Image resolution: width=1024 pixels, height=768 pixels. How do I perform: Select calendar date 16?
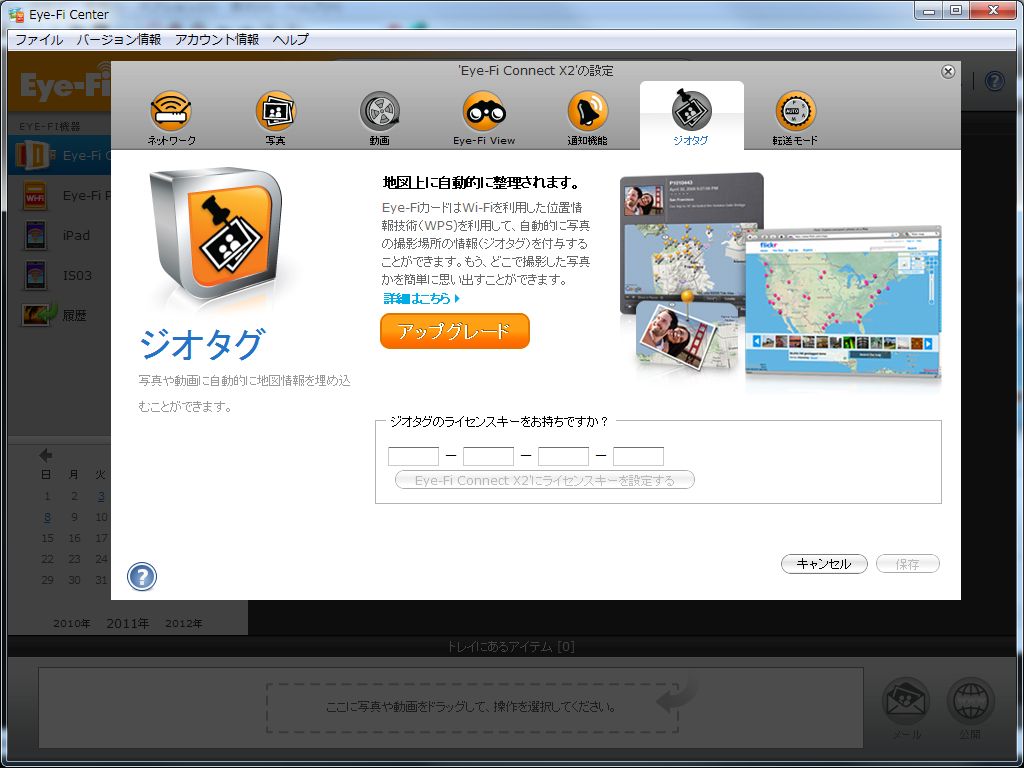[74, 538]
